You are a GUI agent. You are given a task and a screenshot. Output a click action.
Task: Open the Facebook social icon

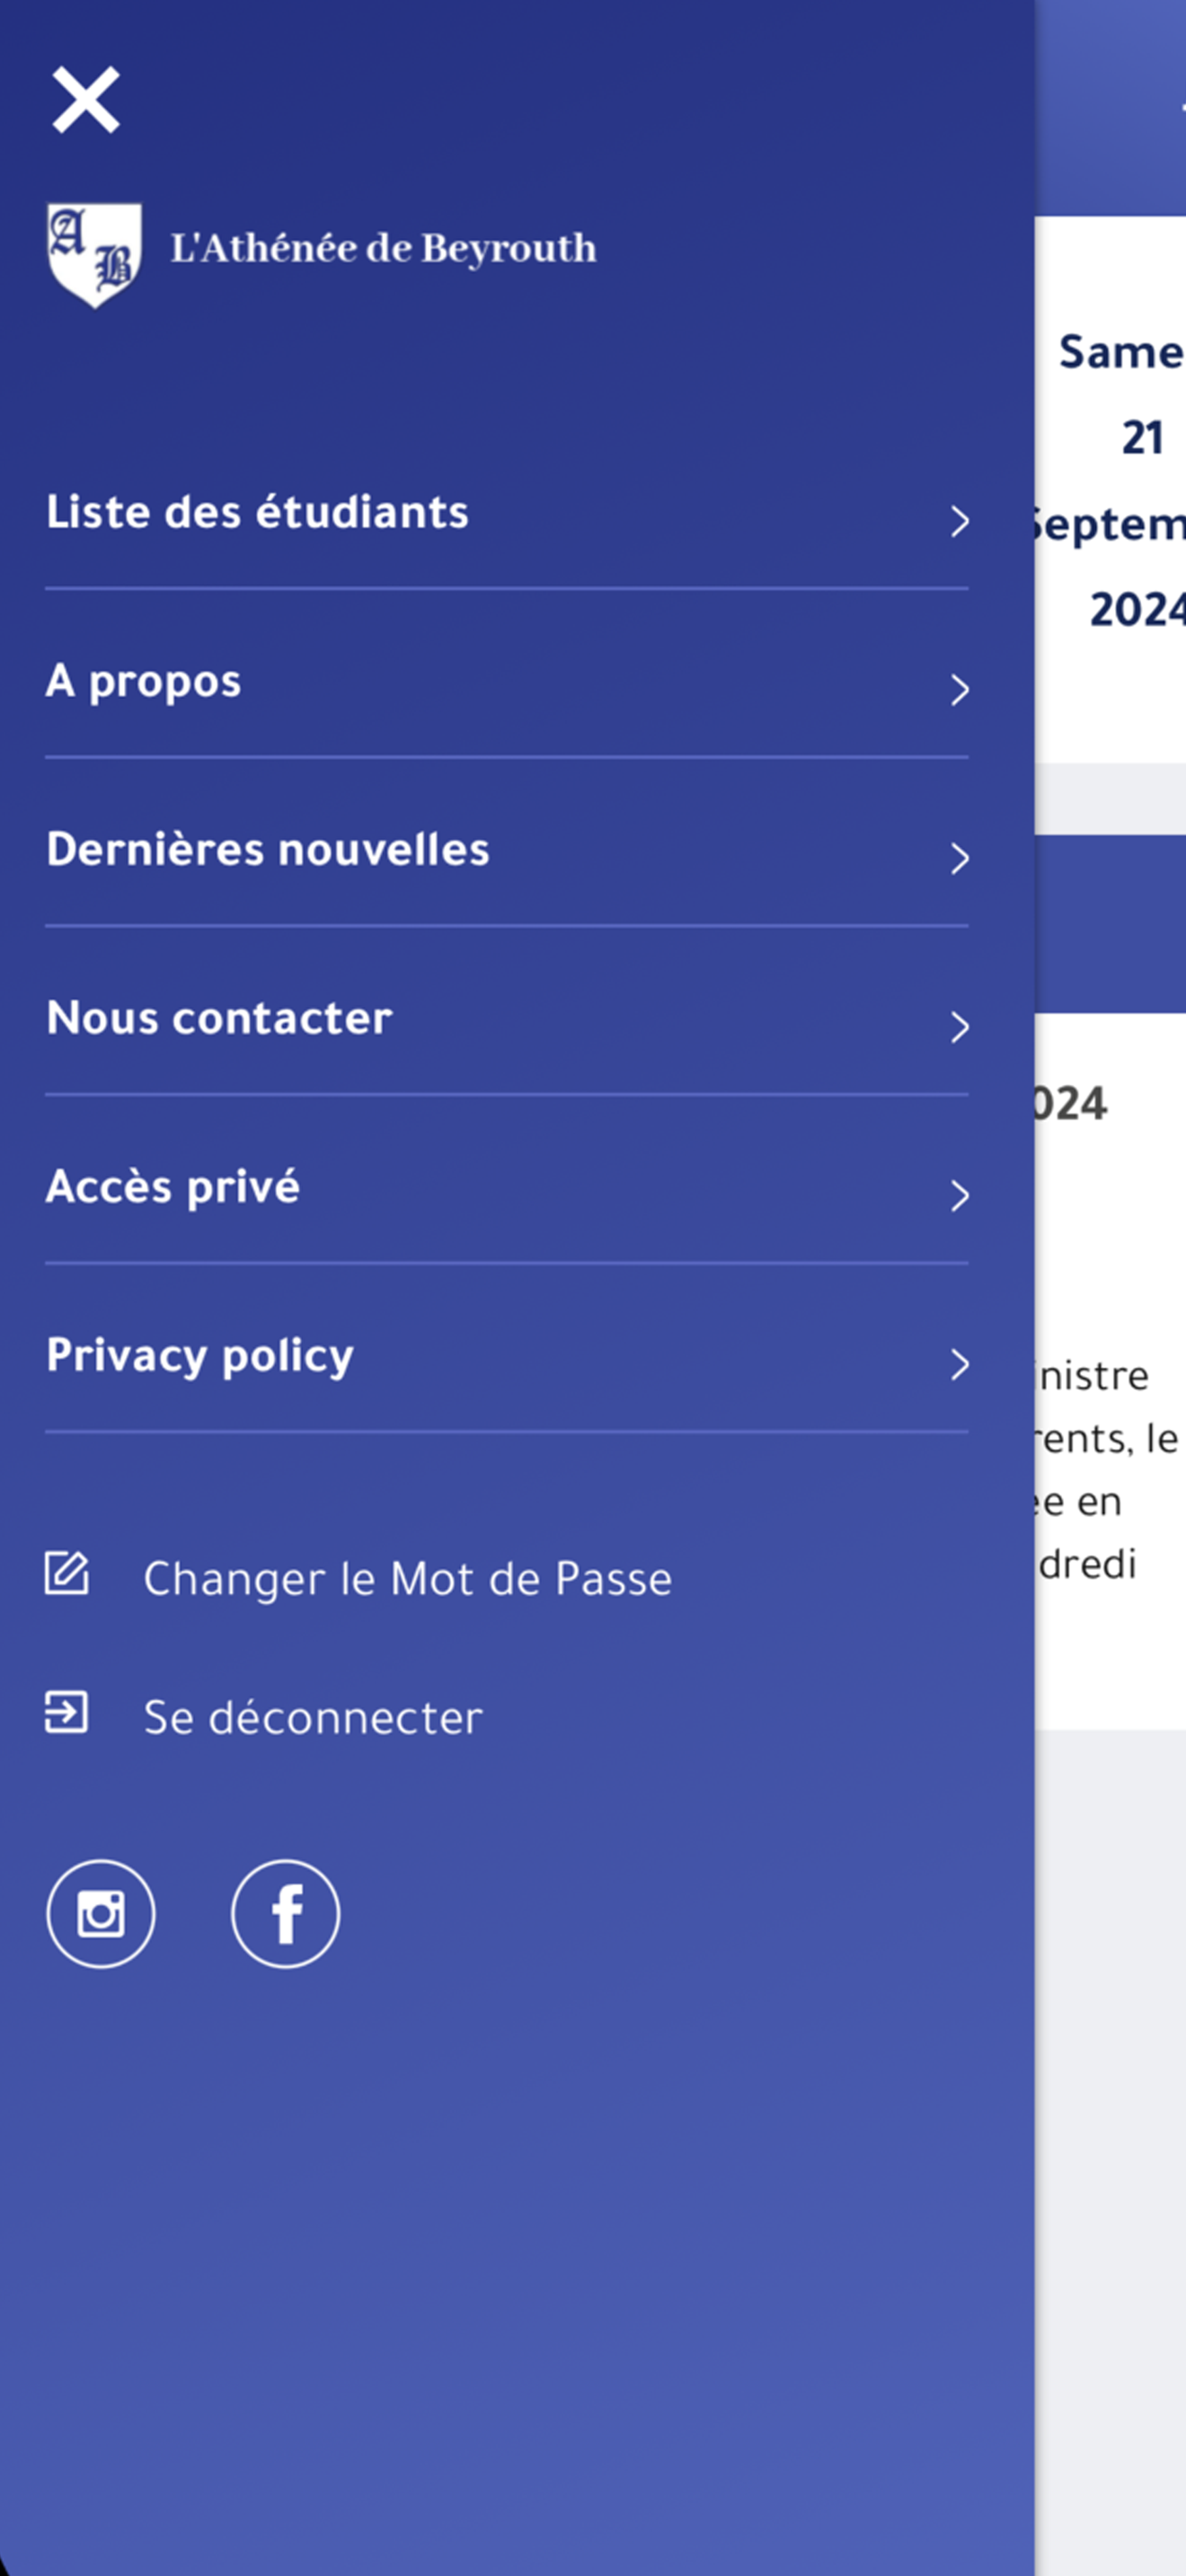click(286, 1914)
